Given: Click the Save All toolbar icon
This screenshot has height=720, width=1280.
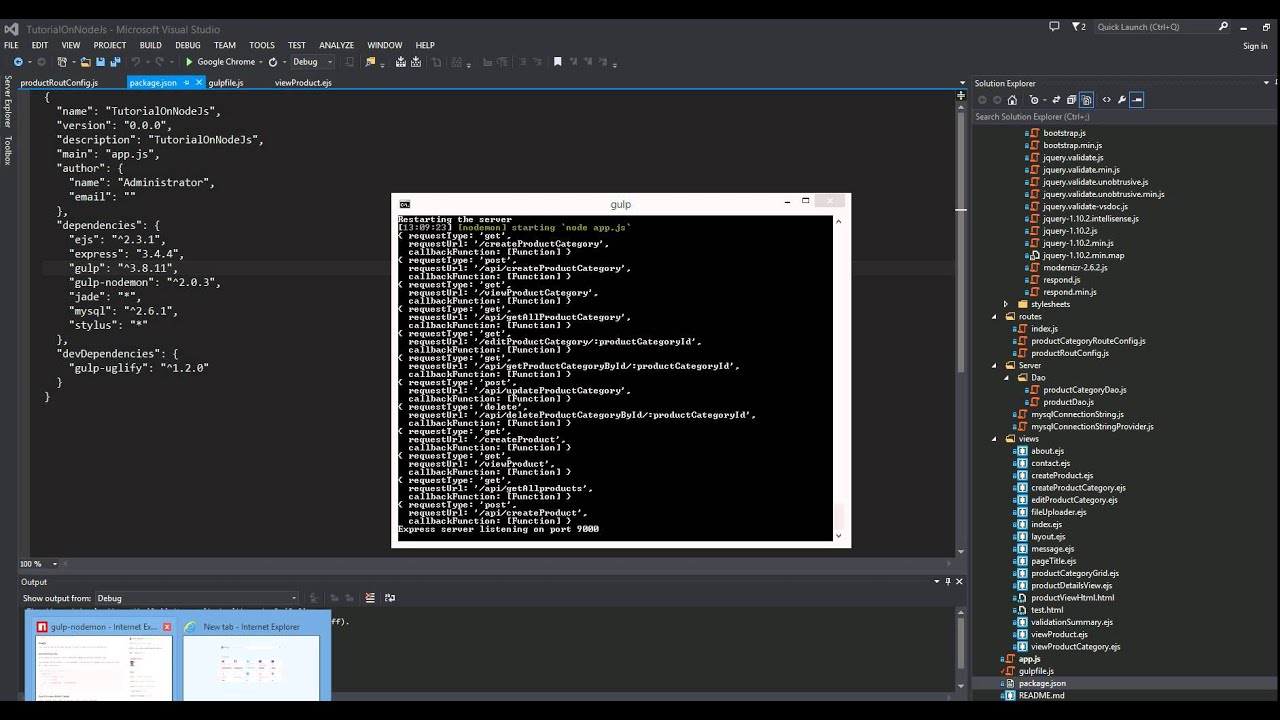Looking at the screenshot, I should pos(114,62).
